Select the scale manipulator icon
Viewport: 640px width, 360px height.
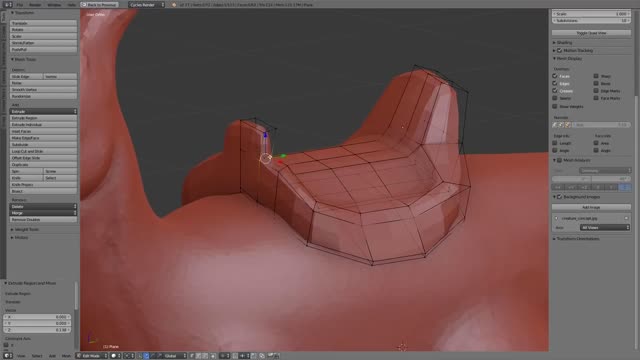[x=160, y=356]
